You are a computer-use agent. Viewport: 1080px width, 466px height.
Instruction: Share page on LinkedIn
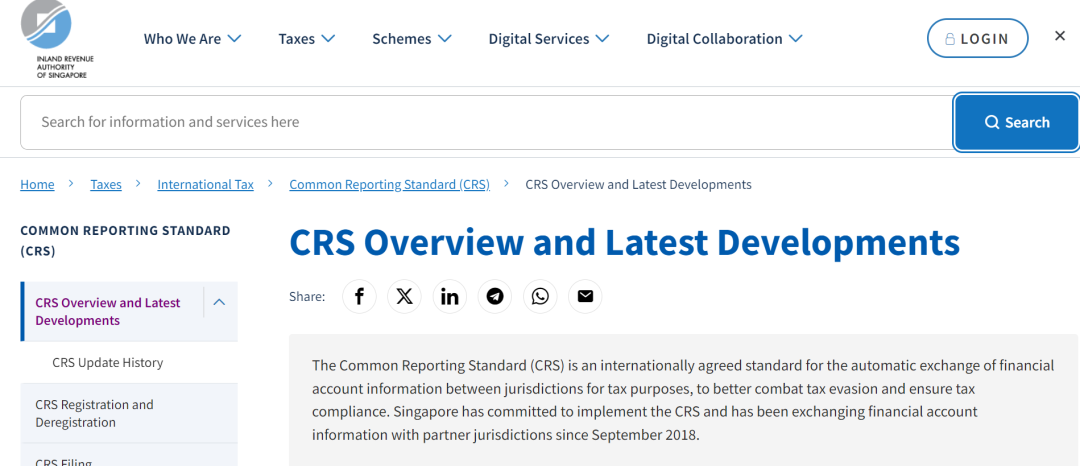[x=450, y=297]
